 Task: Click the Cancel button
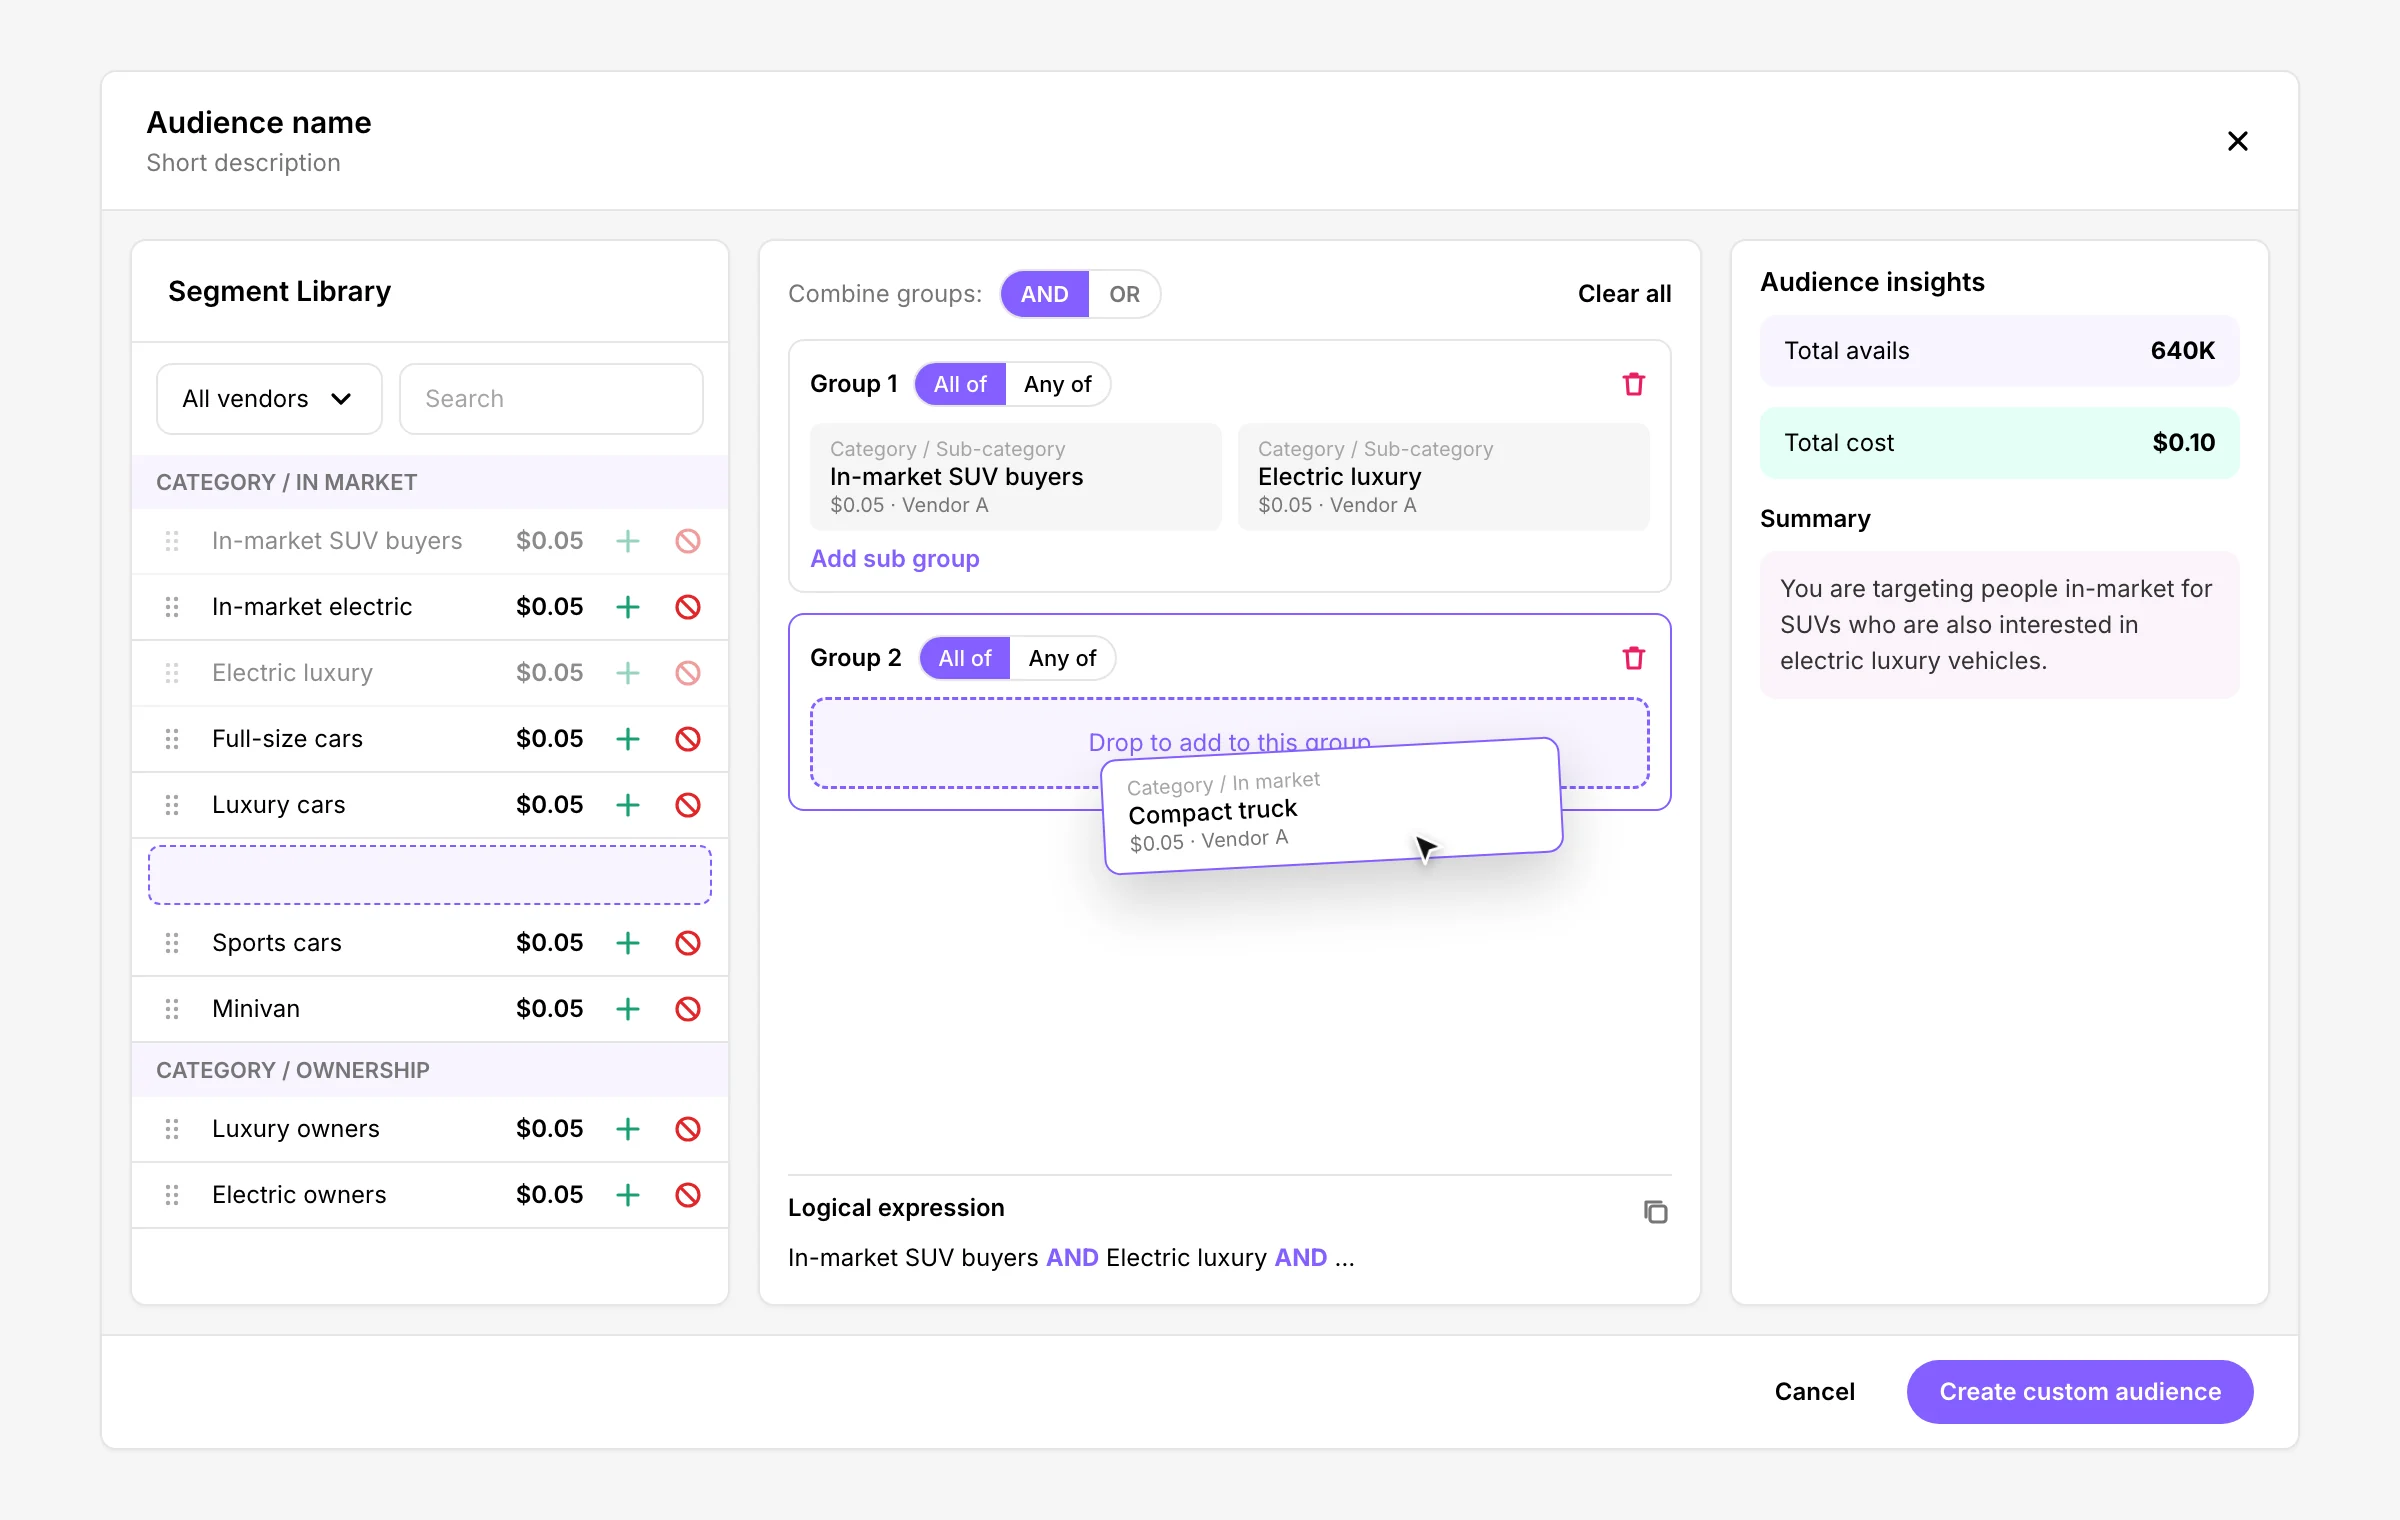point(1814,1392)
